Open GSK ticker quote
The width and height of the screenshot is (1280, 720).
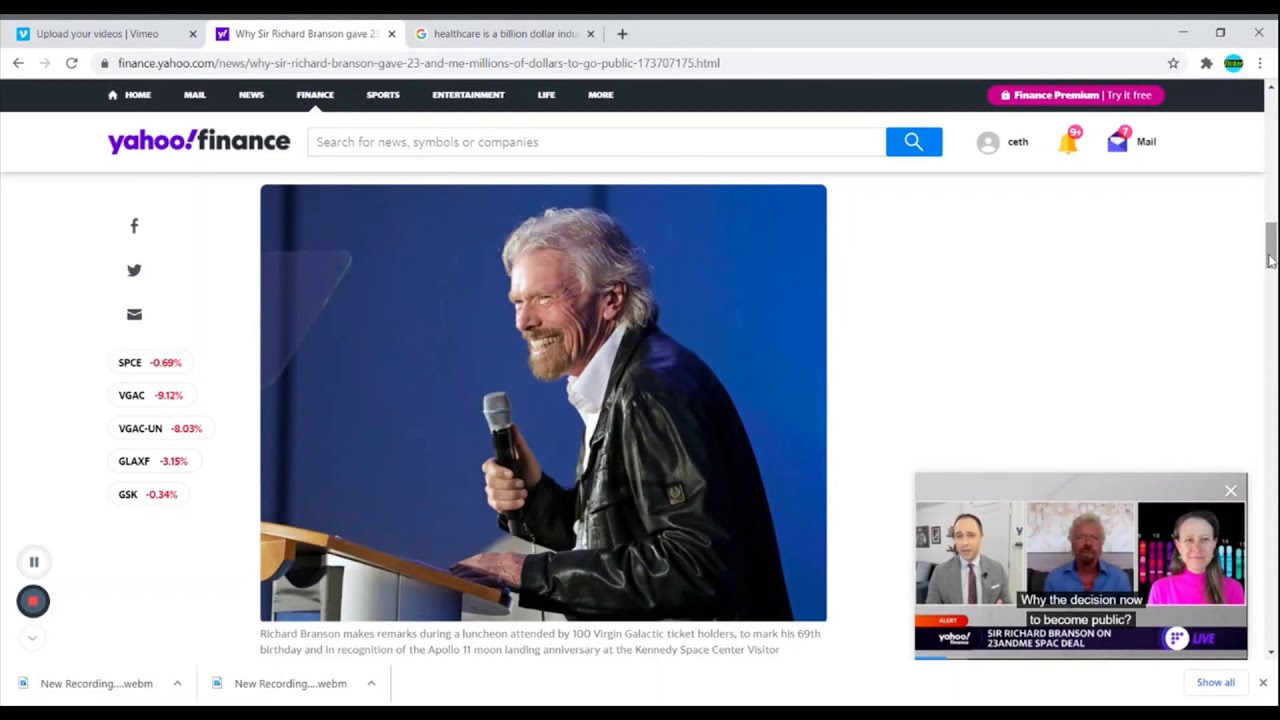pyautogui.click(x=148, y=495)
